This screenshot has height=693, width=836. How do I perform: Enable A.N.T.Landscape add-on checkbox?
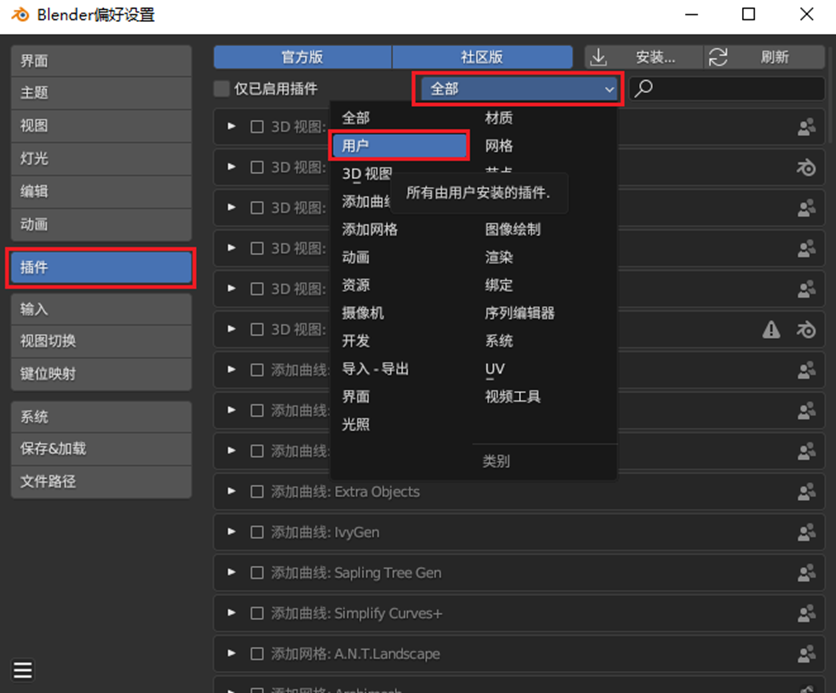pyautogui.click(x=257, y=654)
